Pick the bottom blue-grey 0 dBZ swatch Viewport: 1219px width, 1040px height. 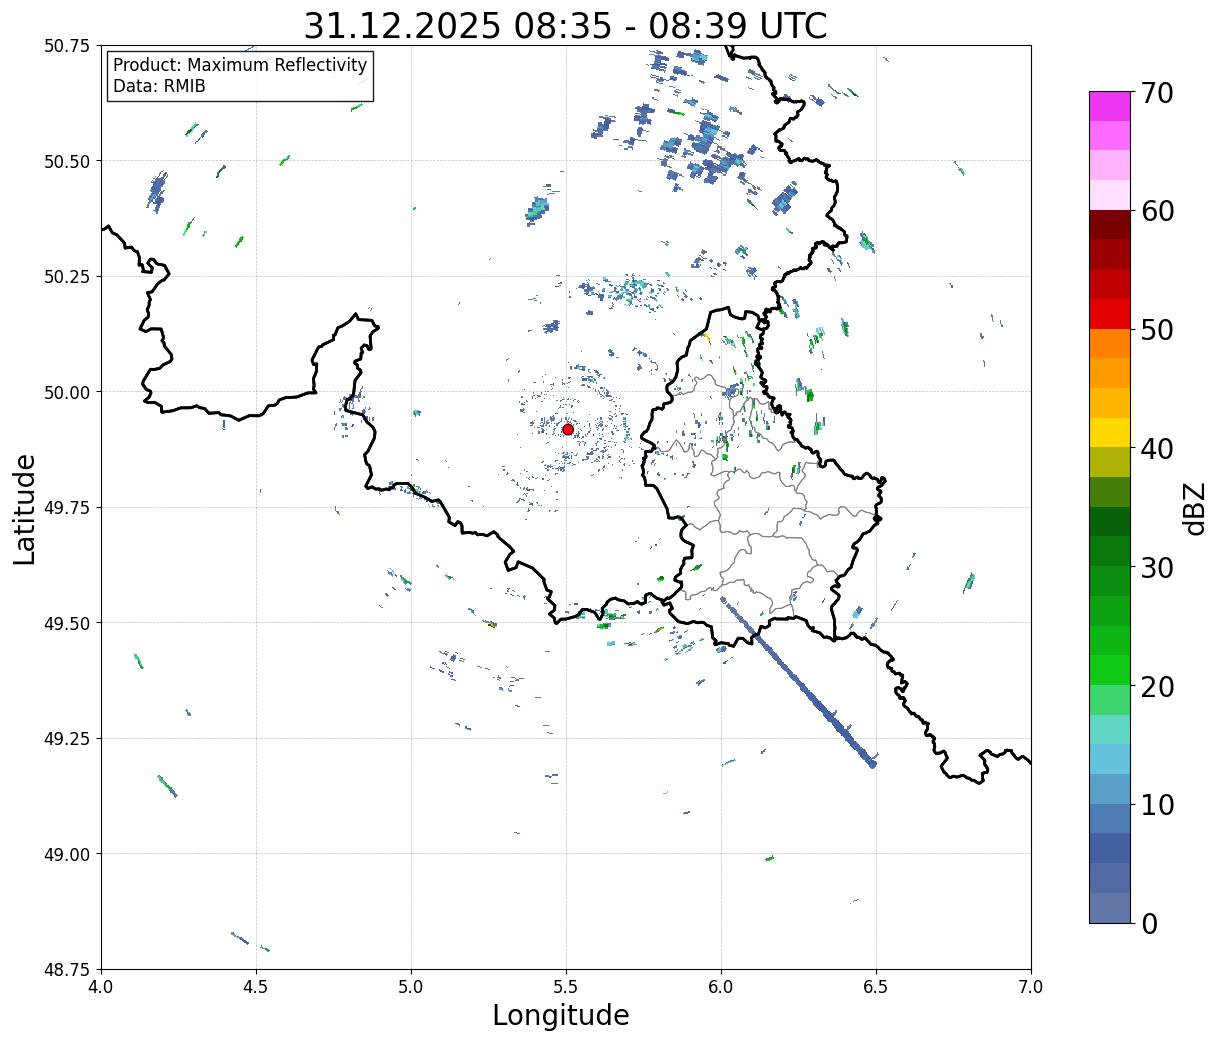tap(1110, 907)
